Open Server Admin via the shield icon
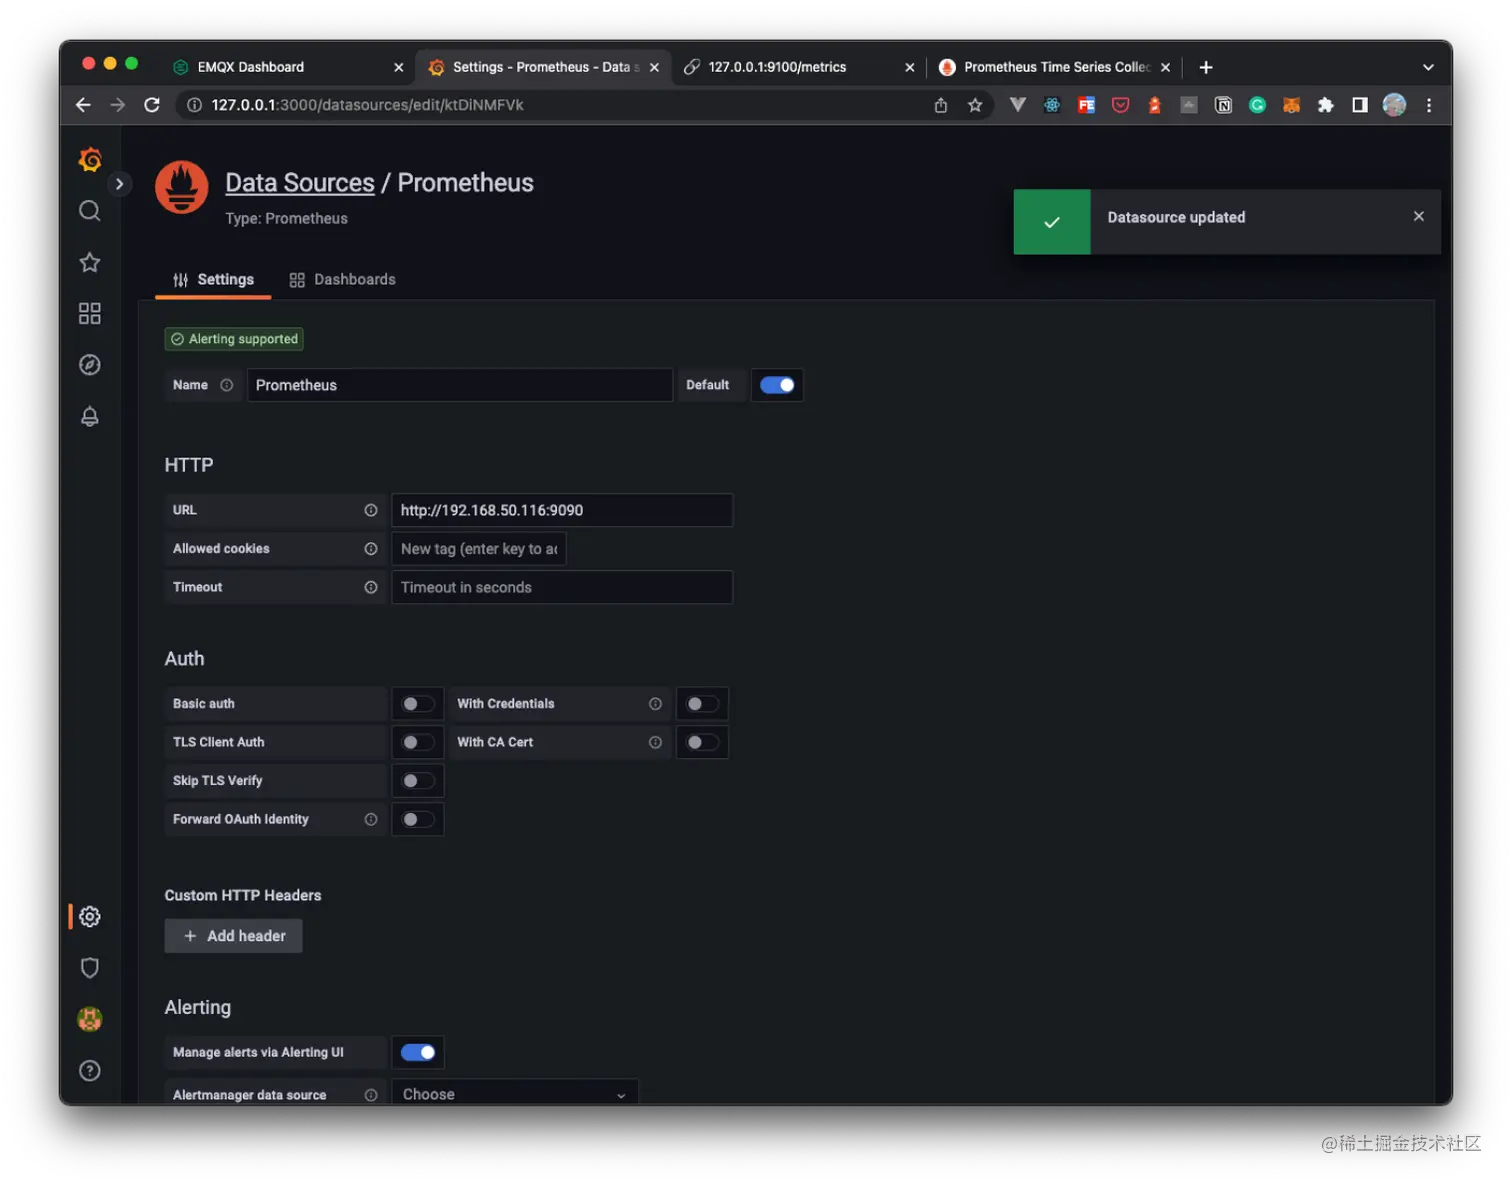The height and width of the screenshot is (1184, 1512). pyautogui.click(x=89, y=967)
